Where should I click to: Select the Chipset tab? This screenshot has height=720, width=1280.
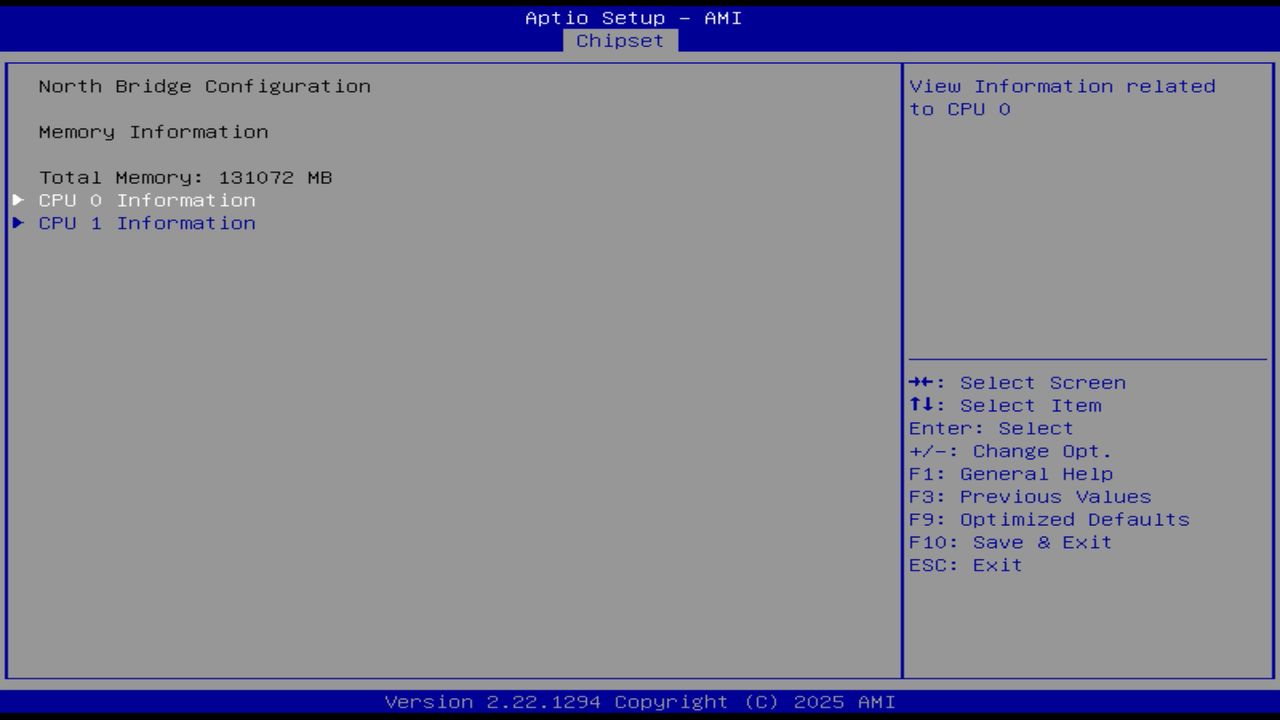[620, 41]
